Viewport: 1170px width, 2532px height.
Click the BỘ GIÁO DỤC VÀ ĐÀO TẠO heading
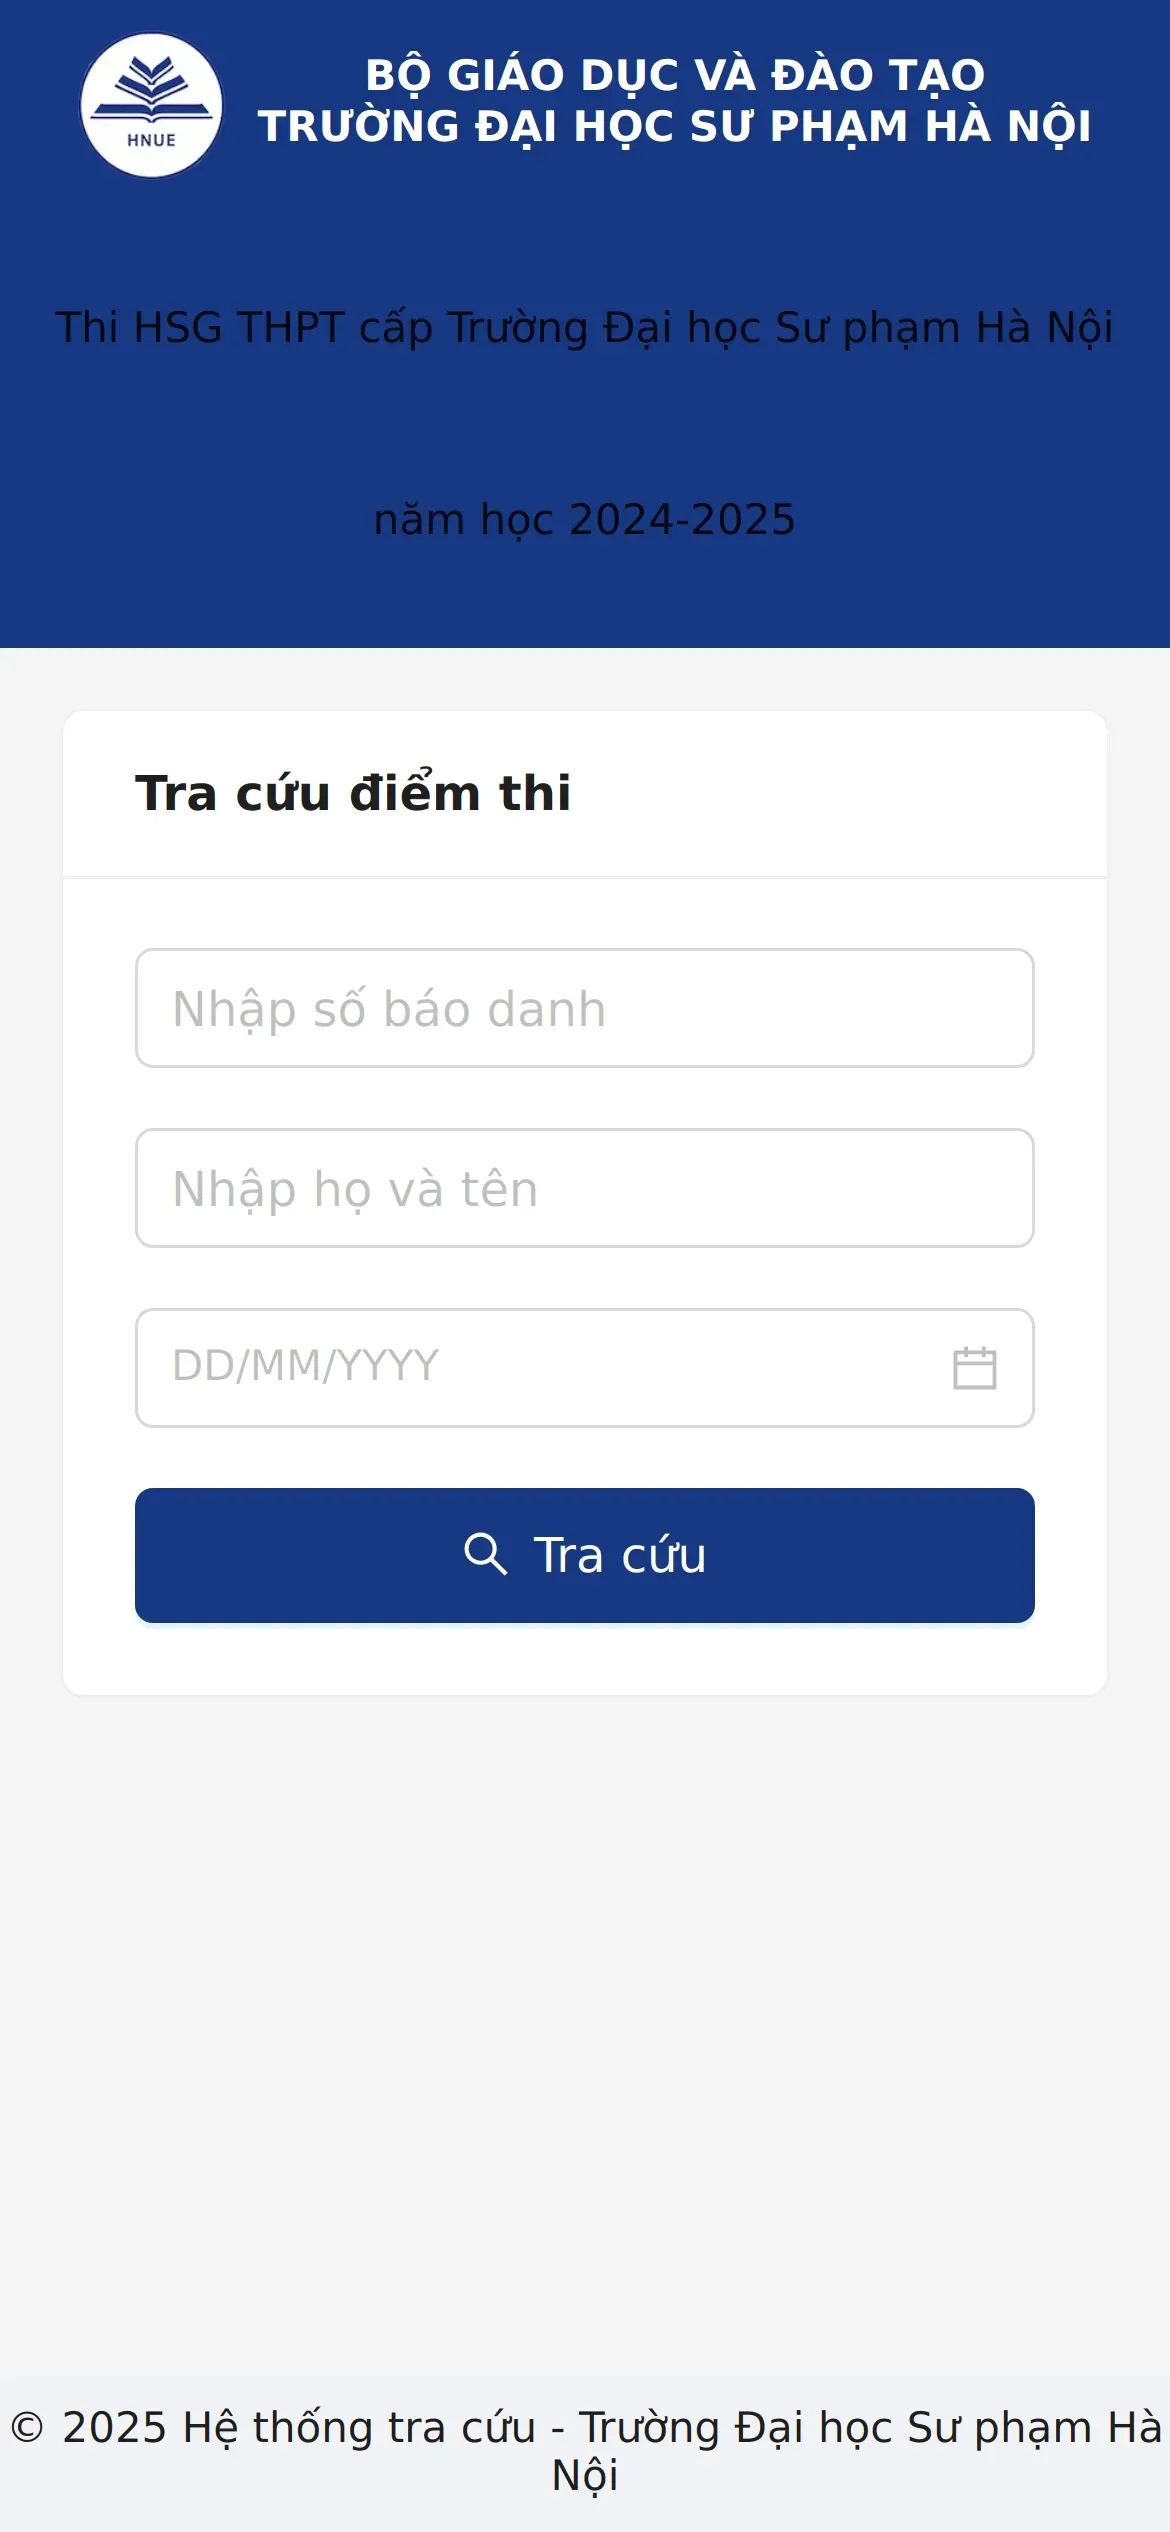tap(675, 76)
